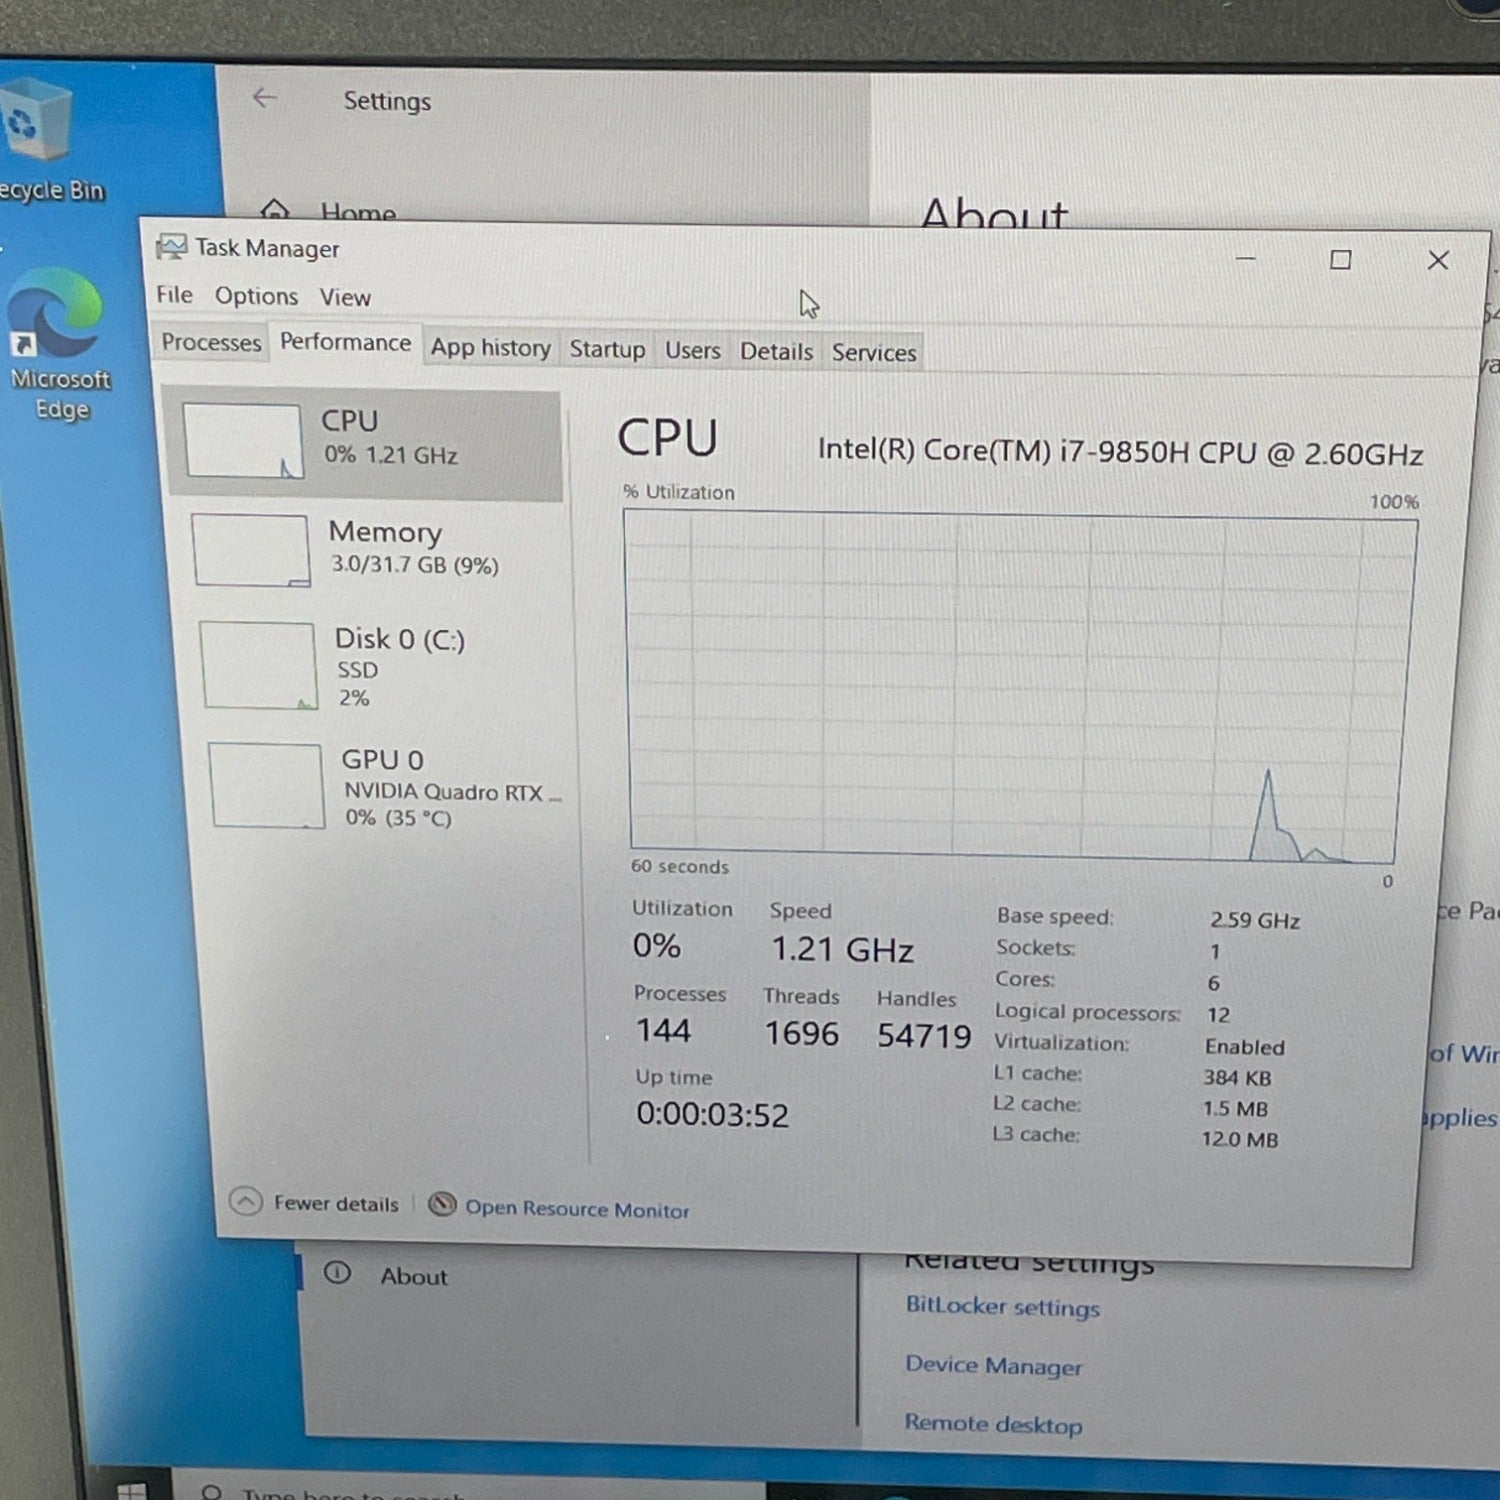The image size is (1500, 1500).
Task: Open the File menu
Action: (174, 295)
